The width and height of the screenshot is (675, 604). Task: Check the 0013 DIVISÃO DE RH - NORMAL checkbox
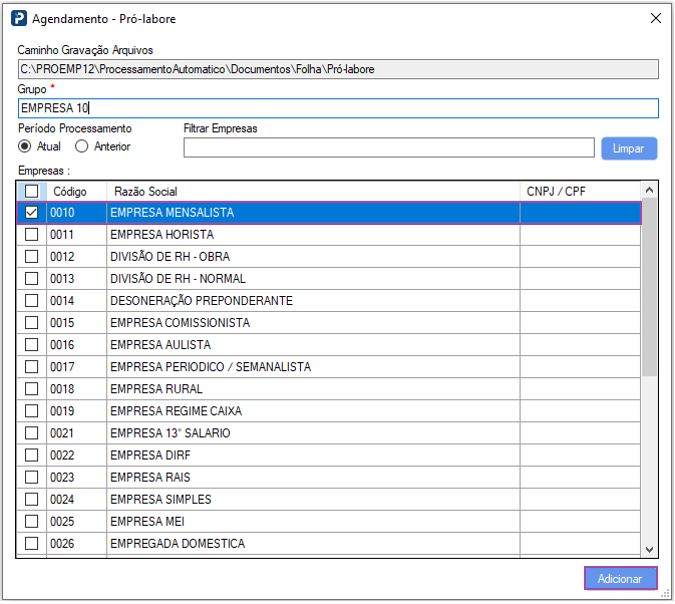coord(31,279)
